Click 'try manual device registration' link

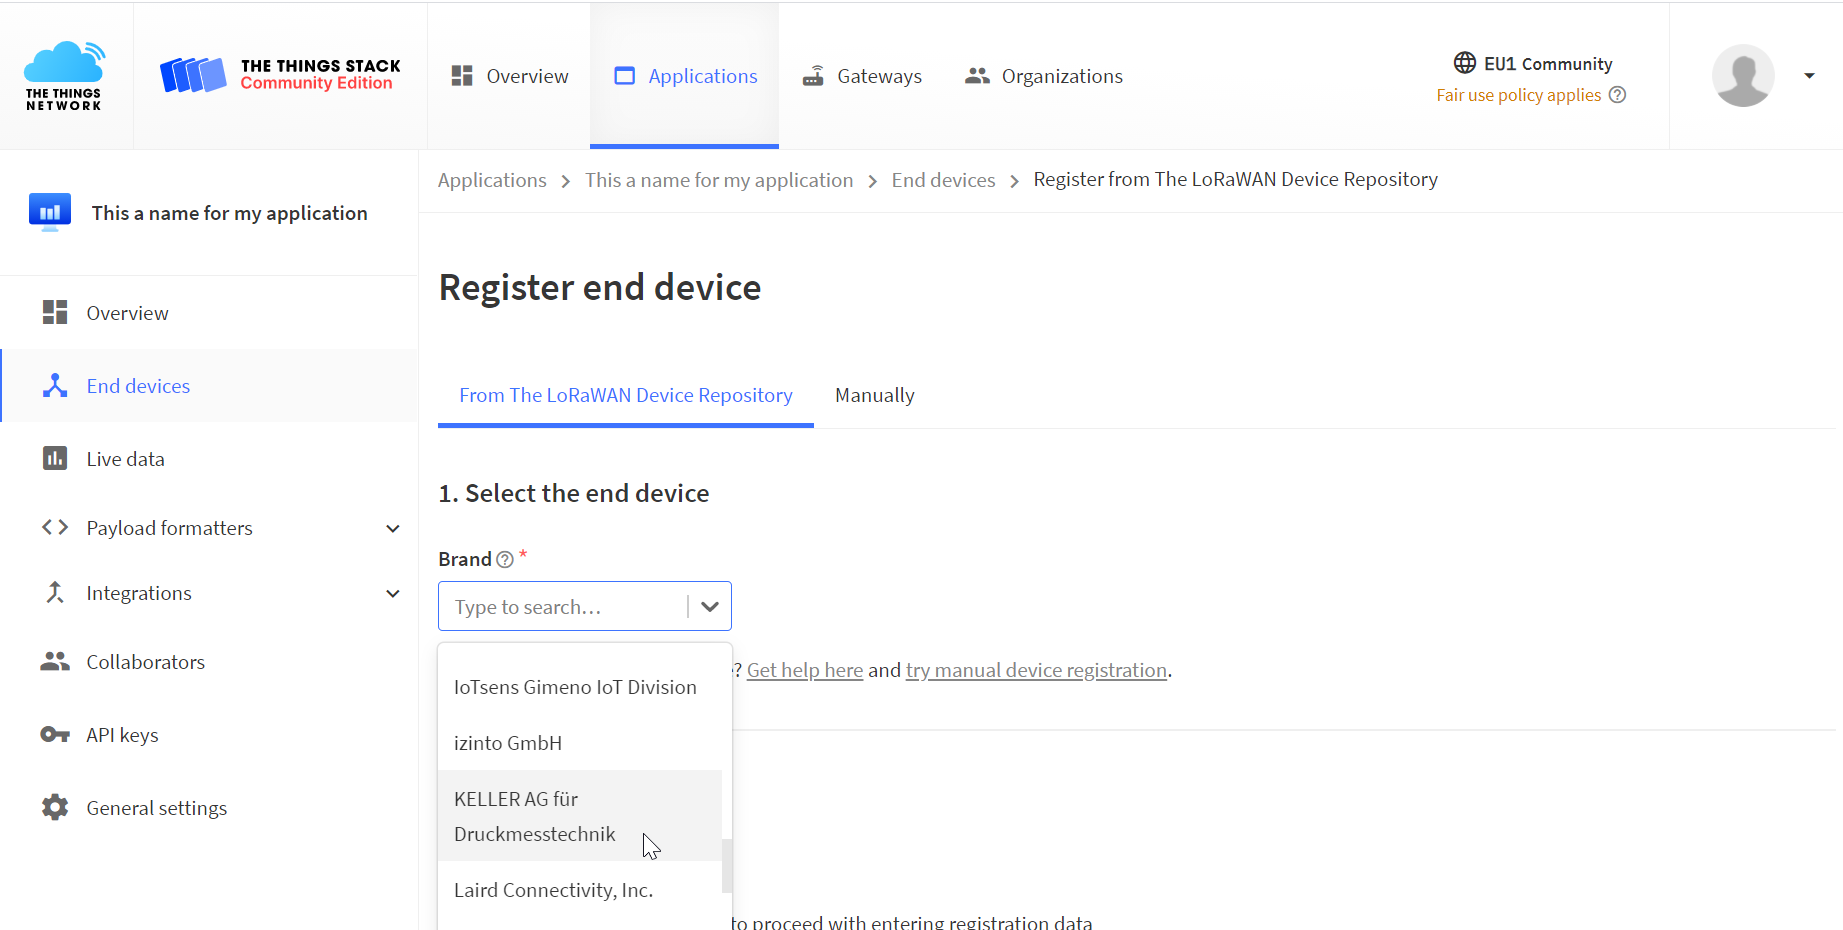(1036, 670)
